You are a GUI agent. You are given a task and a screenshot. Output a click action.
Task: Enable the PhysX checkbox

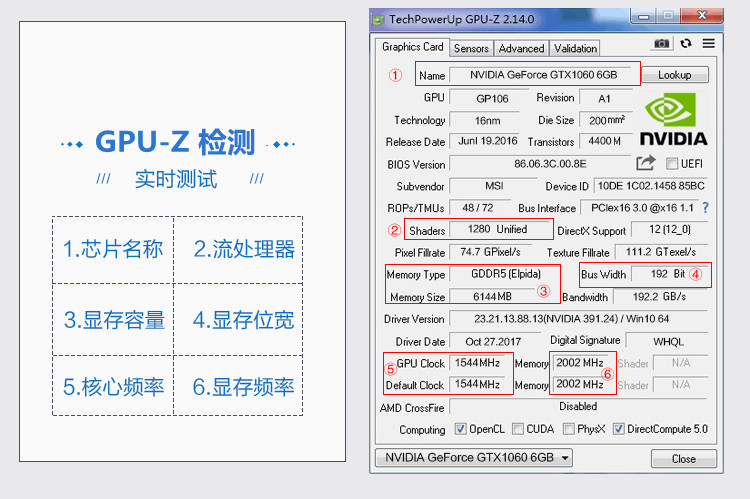[x=569, y=429]
